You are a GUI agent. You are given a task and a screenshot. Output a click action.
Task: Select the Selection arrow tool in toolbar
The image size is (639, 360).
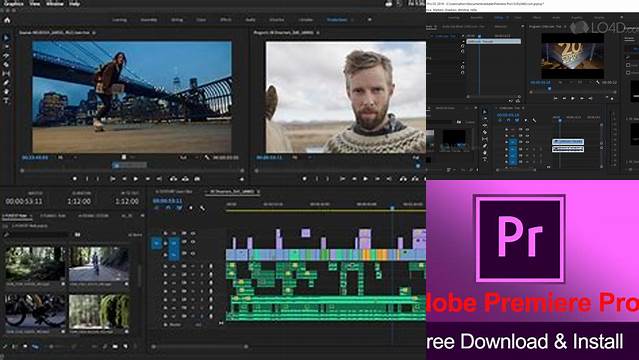6,38
